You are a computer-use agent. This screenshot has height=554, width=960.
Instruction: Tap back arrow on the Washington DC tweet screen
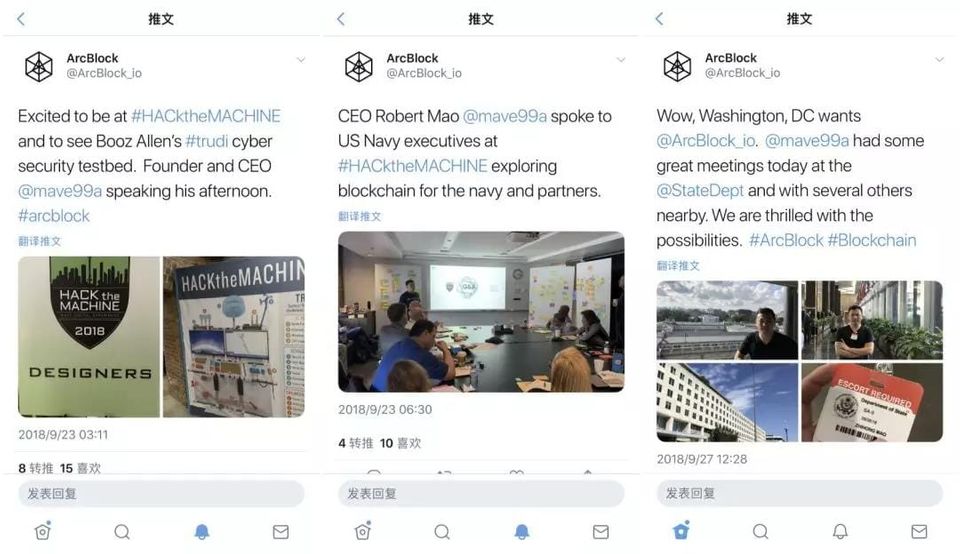(x=659, y=19)
